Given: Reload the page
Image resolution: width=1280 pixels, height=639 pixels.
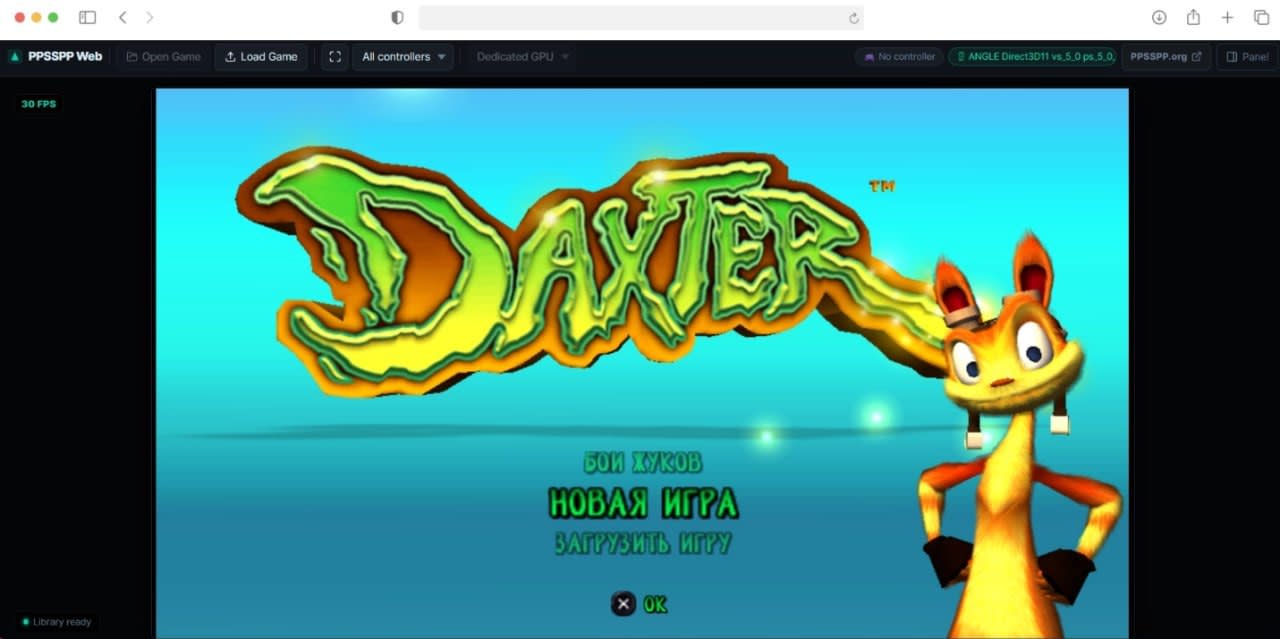Looking at the screenshot, I should [x=853, y=18].
